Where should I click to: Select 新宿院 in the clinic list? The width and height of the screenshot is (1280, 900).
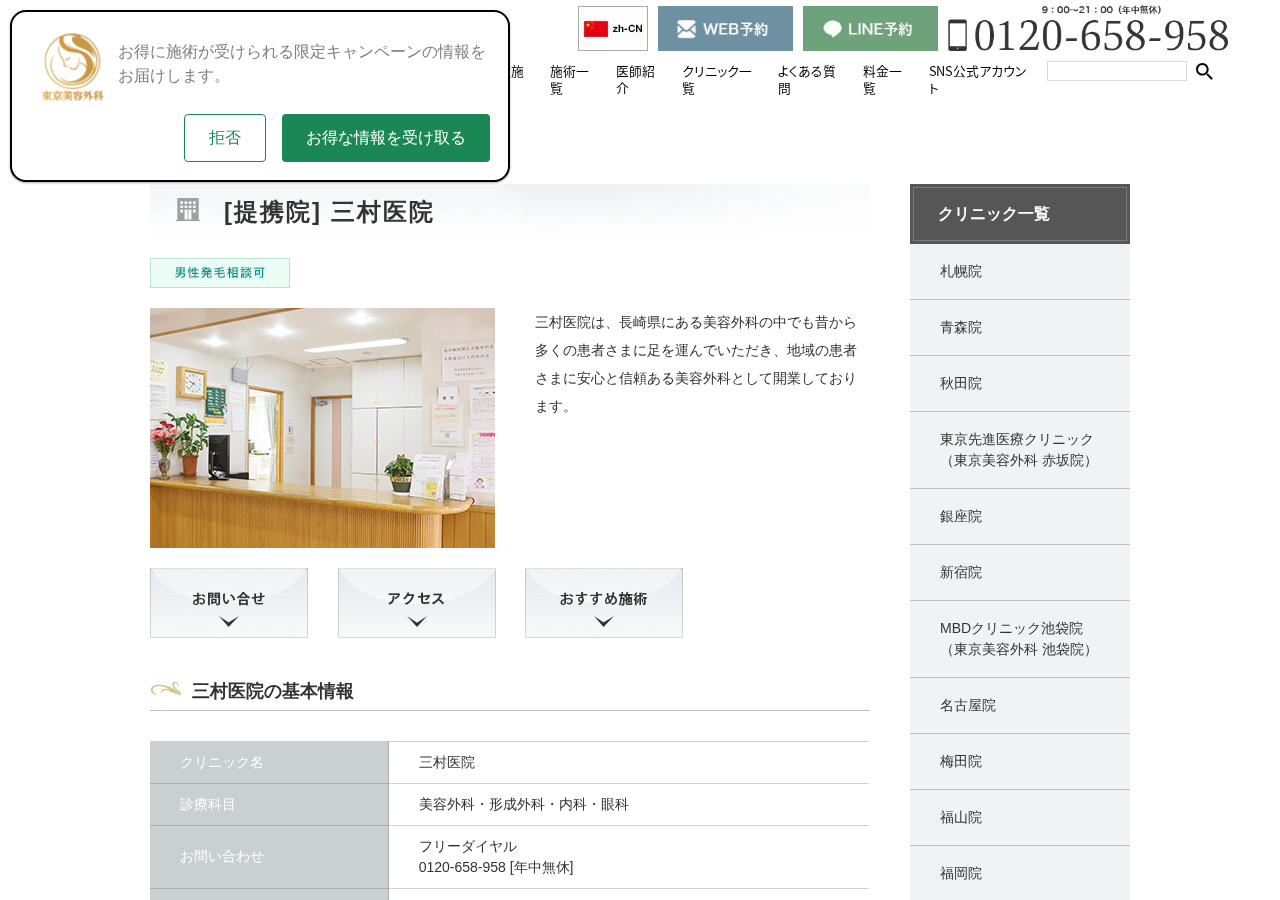tap(1020, 573)
